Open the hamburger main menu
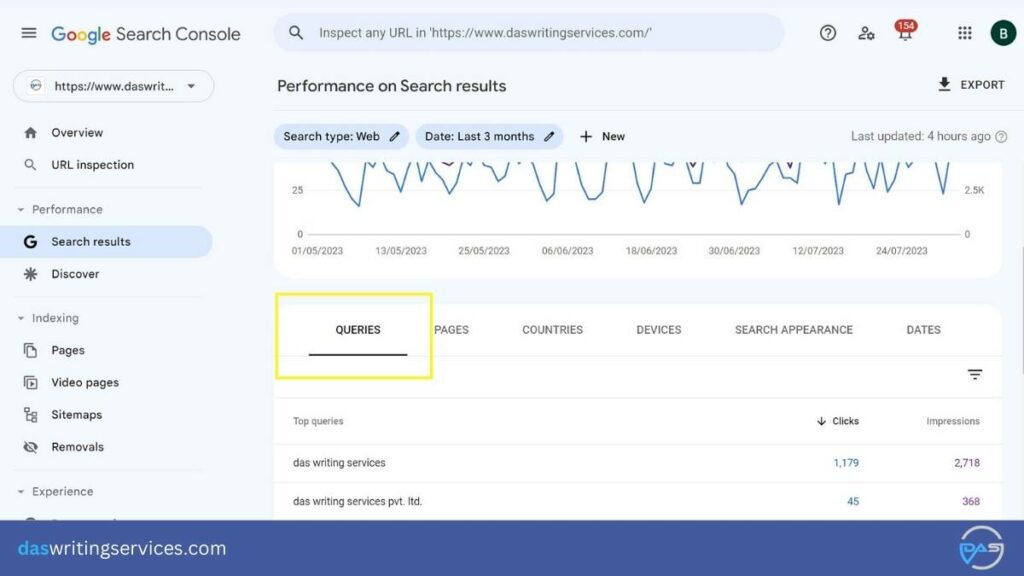1024x576 pixels. [29, 33]
